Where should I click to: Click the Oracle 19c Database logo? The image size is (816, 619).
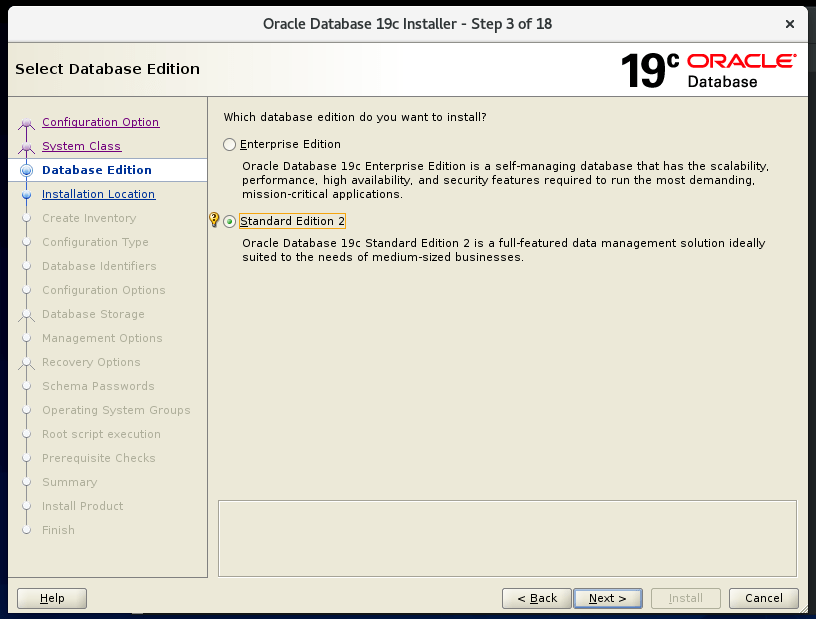point(708,70)
